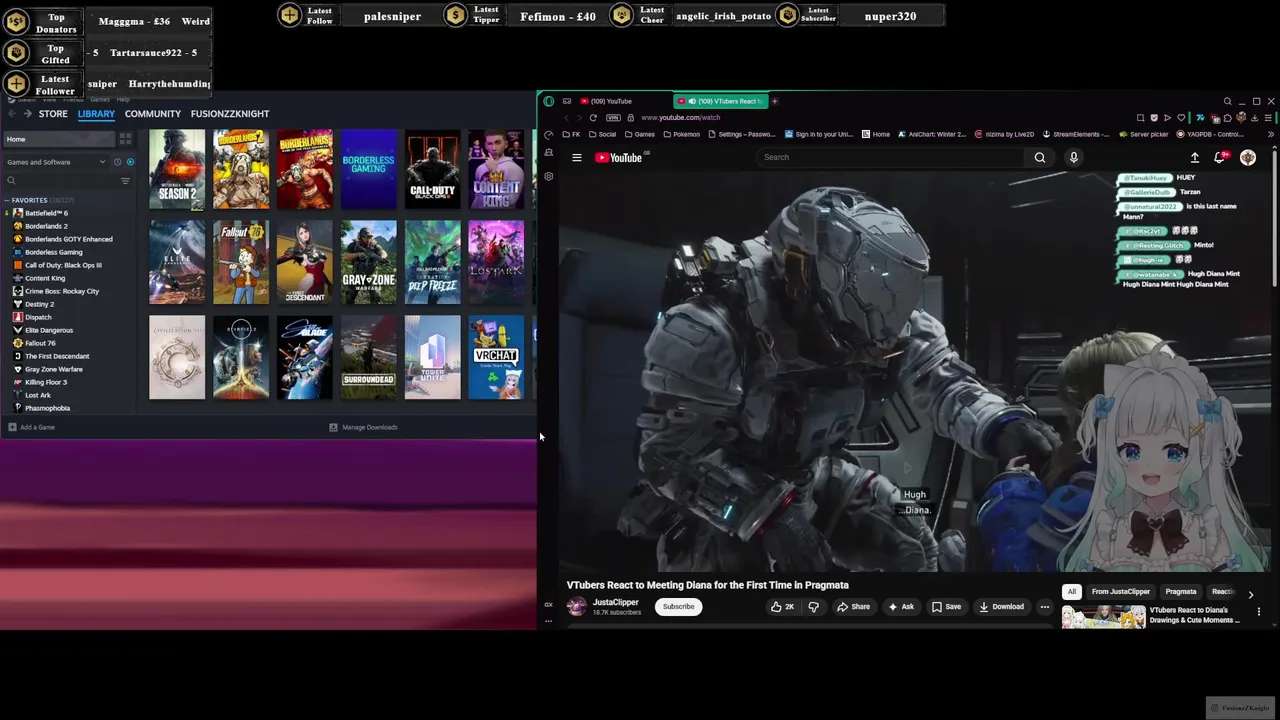1280x720 pixels.
Task: Collapse the Favorites category
Action: point(7,200)
